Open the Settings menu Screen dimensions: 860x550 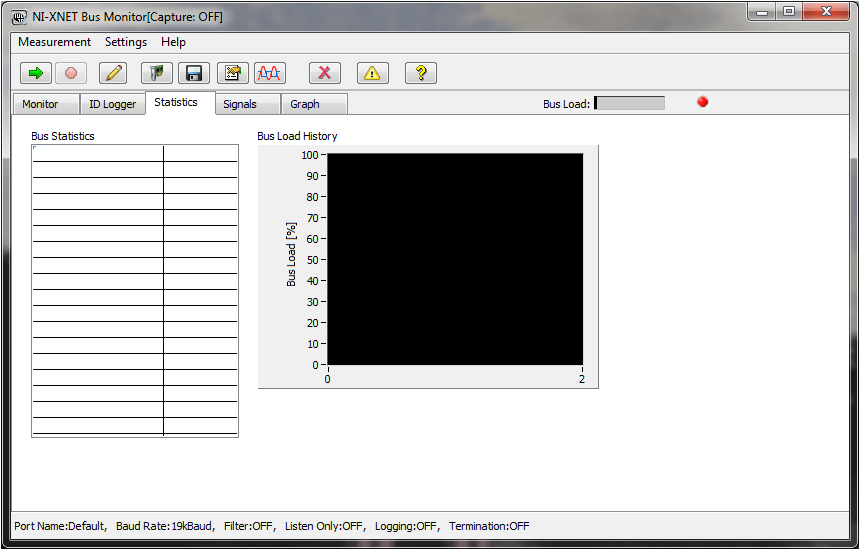click(126, 42)
